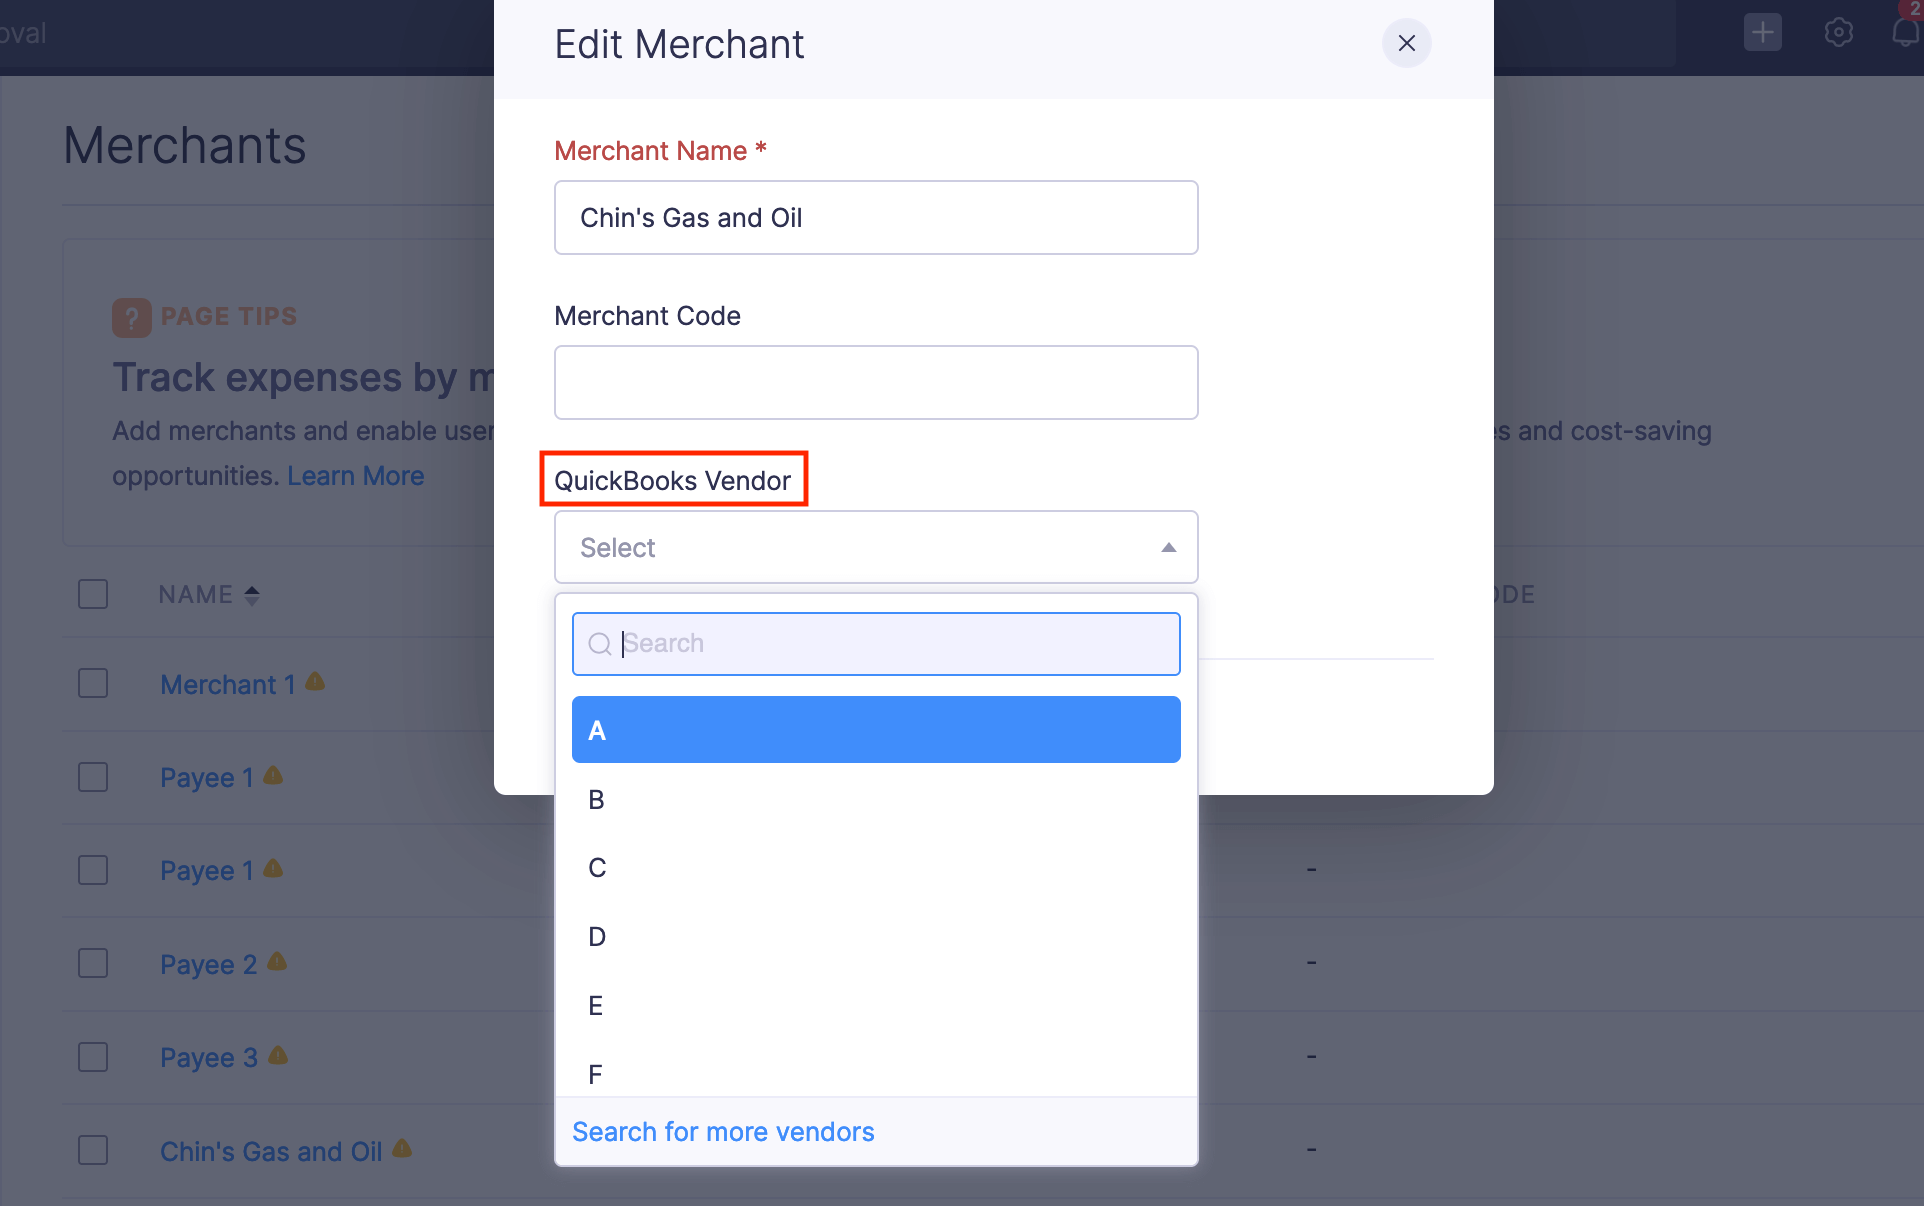Check the Payee 3 row checkbox
Screen dimensions: 1924x1206
93,1057
